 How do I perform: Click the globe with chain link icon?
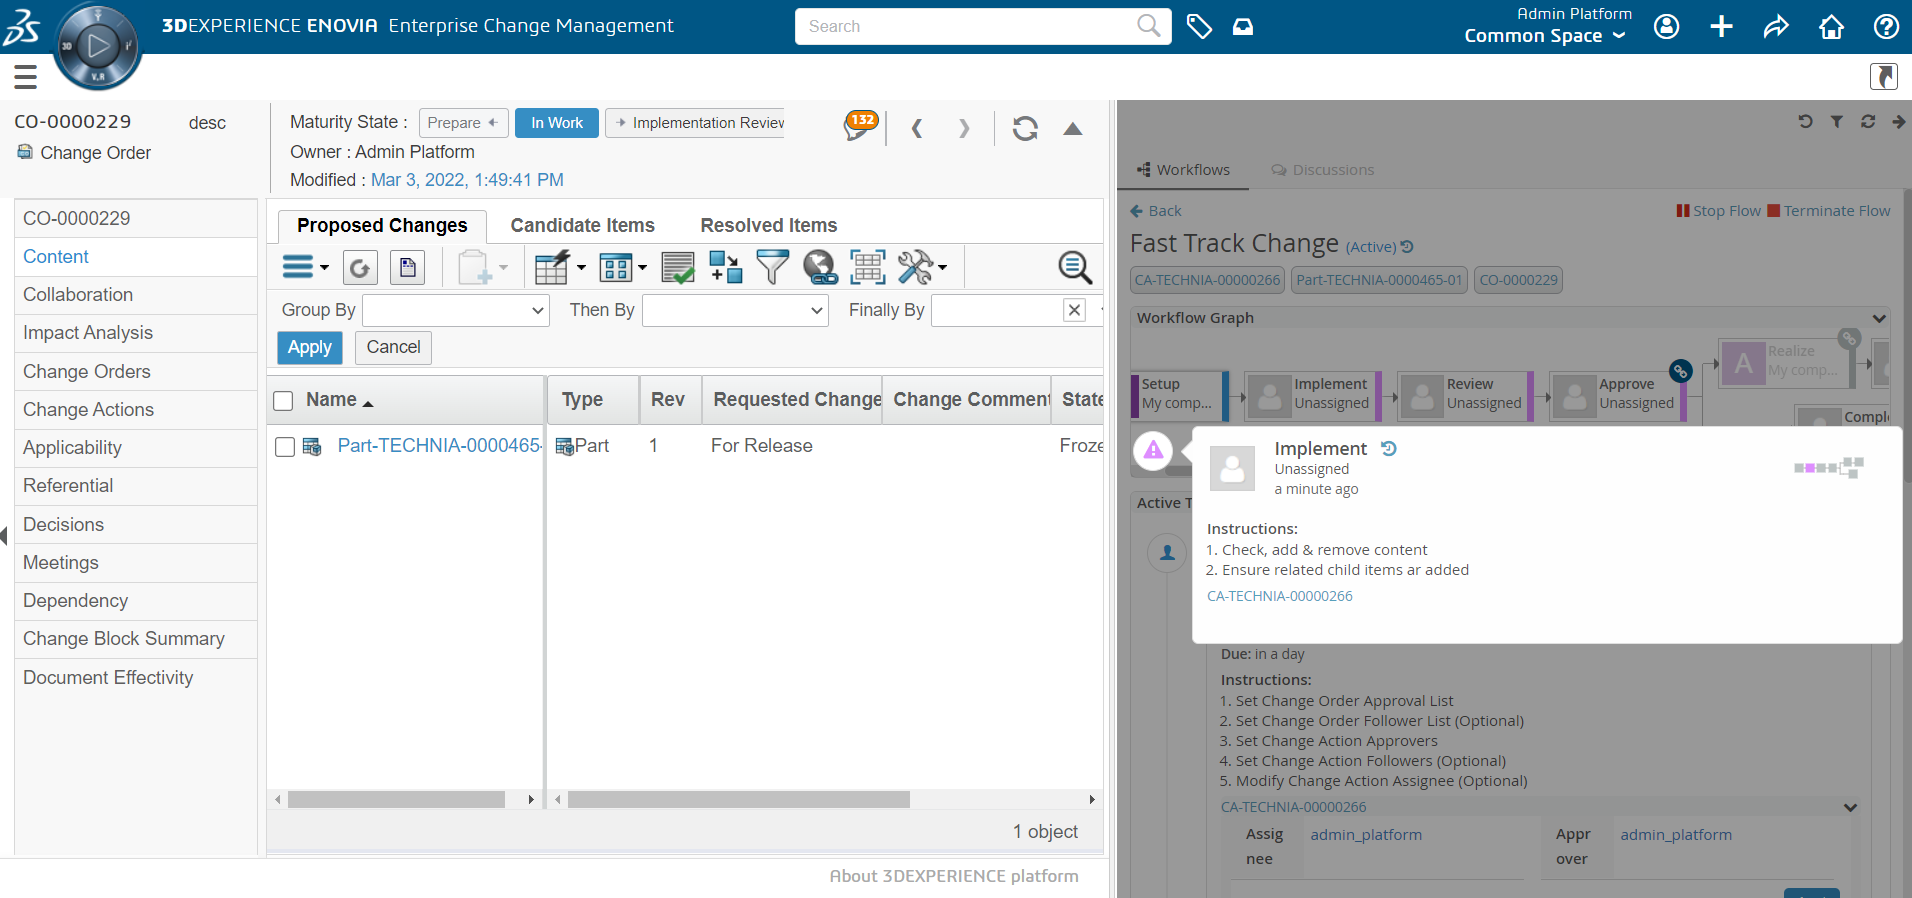point(820,268)
